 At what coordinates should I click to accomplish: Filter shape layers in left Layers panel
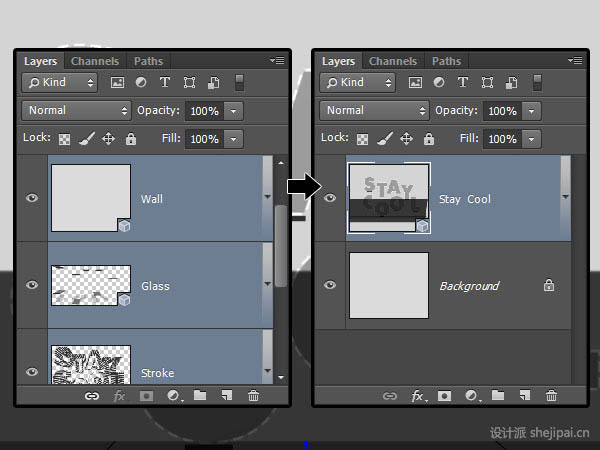click(x=189, y=82)
